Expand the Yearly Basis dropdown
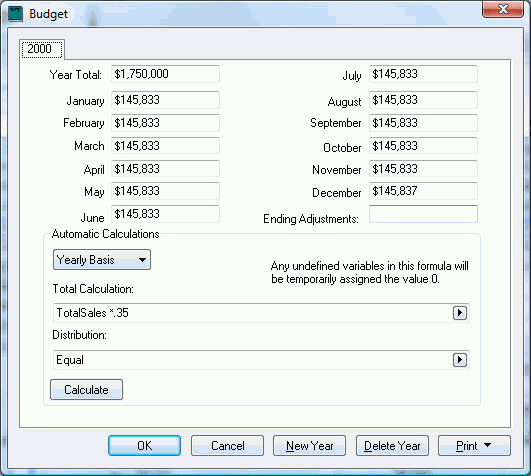531x476 pixels. [x=102, y=260]
